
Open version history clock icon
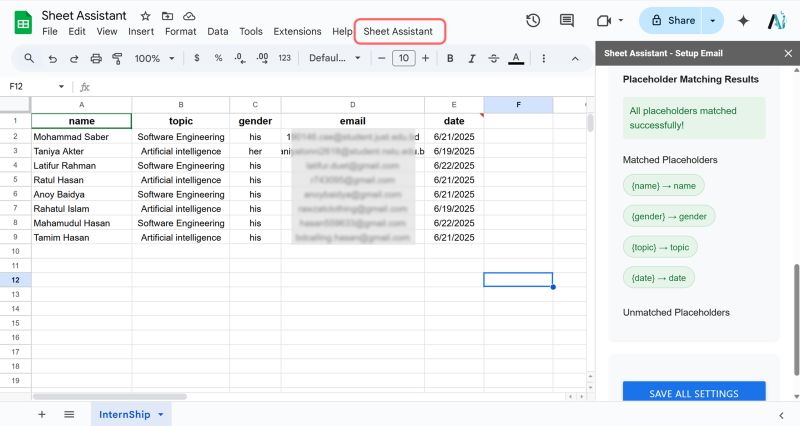pos(533,20)
